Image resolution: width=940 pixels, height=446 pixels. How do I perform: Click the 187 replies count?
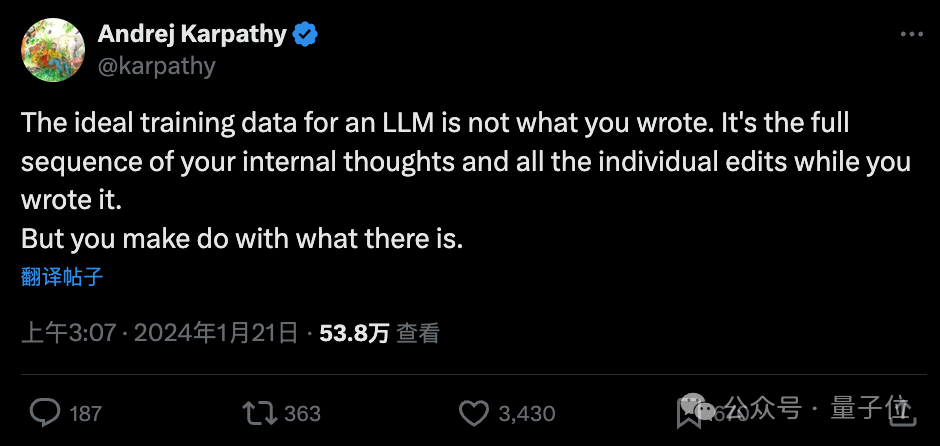[x=87, y=412]
